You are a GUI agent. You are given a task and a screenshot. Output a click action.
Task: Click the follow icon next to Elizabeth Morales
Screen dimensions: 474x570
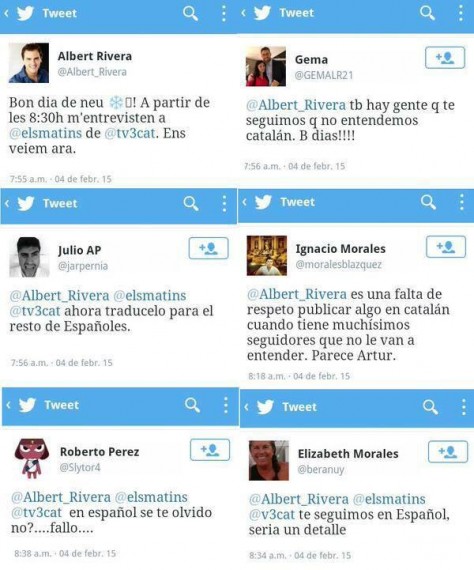point(448,452)
